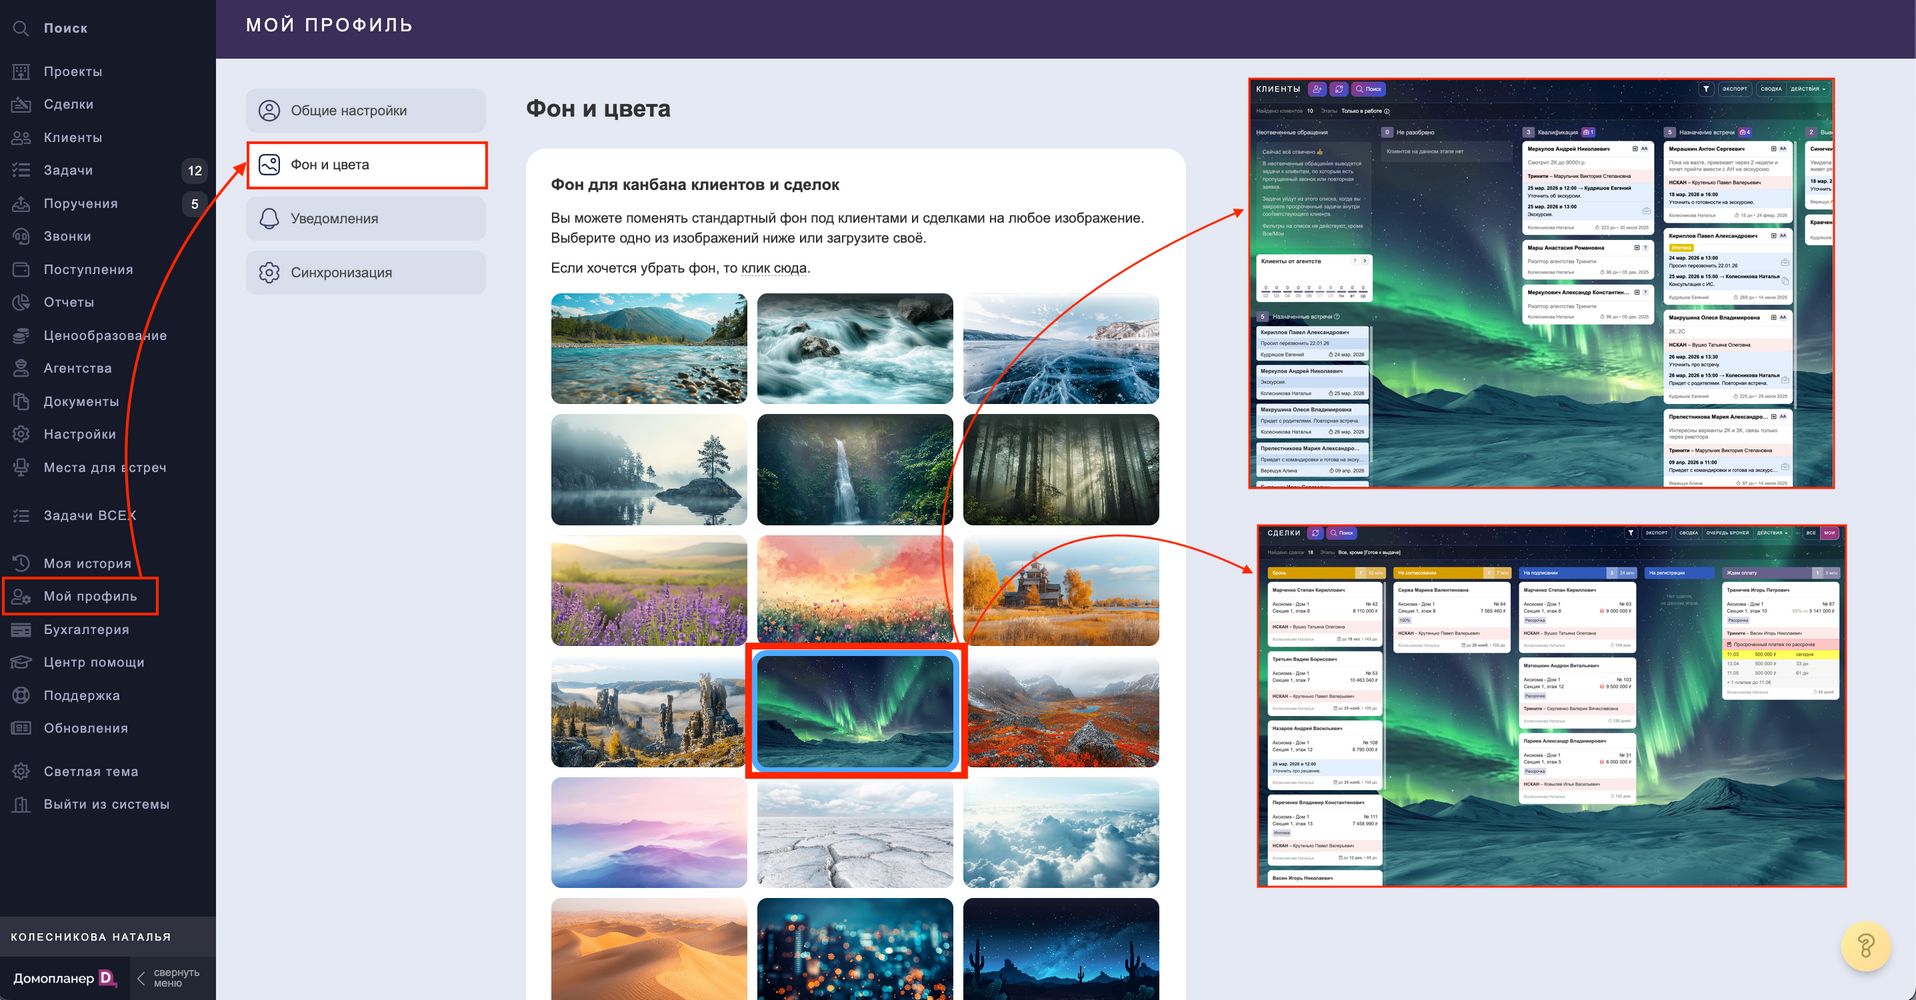Click the yellow help question mark button

coord(1865,945)
